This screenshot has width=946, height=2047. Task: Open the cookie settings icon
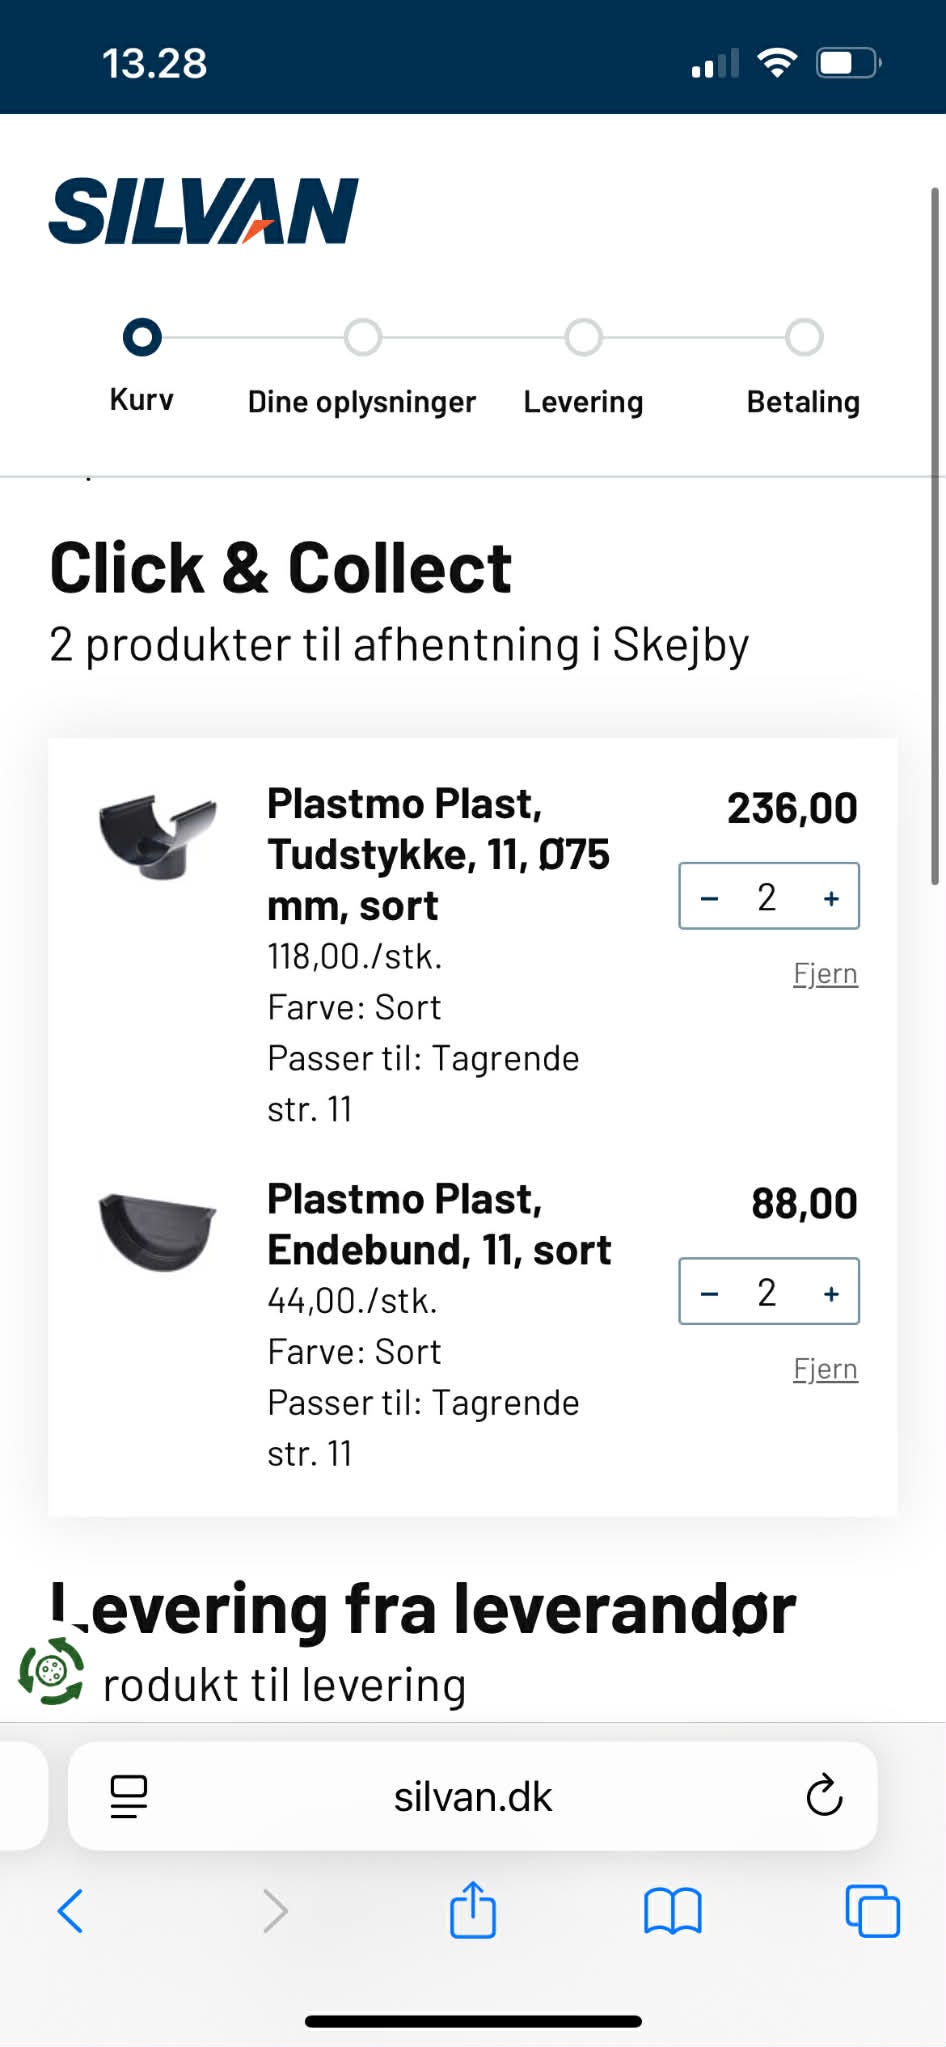51,1670
